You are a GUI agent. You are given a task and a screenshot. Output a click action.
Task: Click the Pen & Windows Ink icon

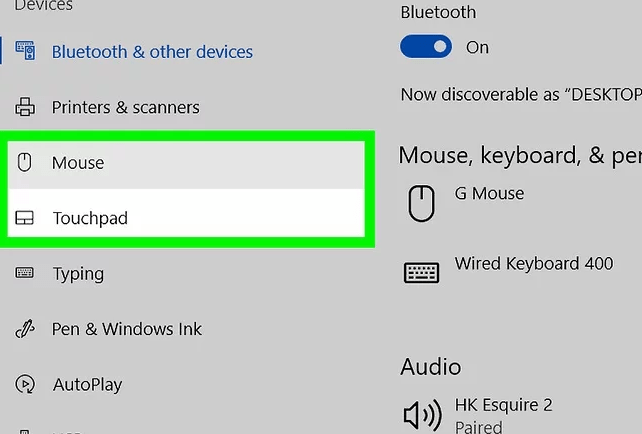click(25, 329)
